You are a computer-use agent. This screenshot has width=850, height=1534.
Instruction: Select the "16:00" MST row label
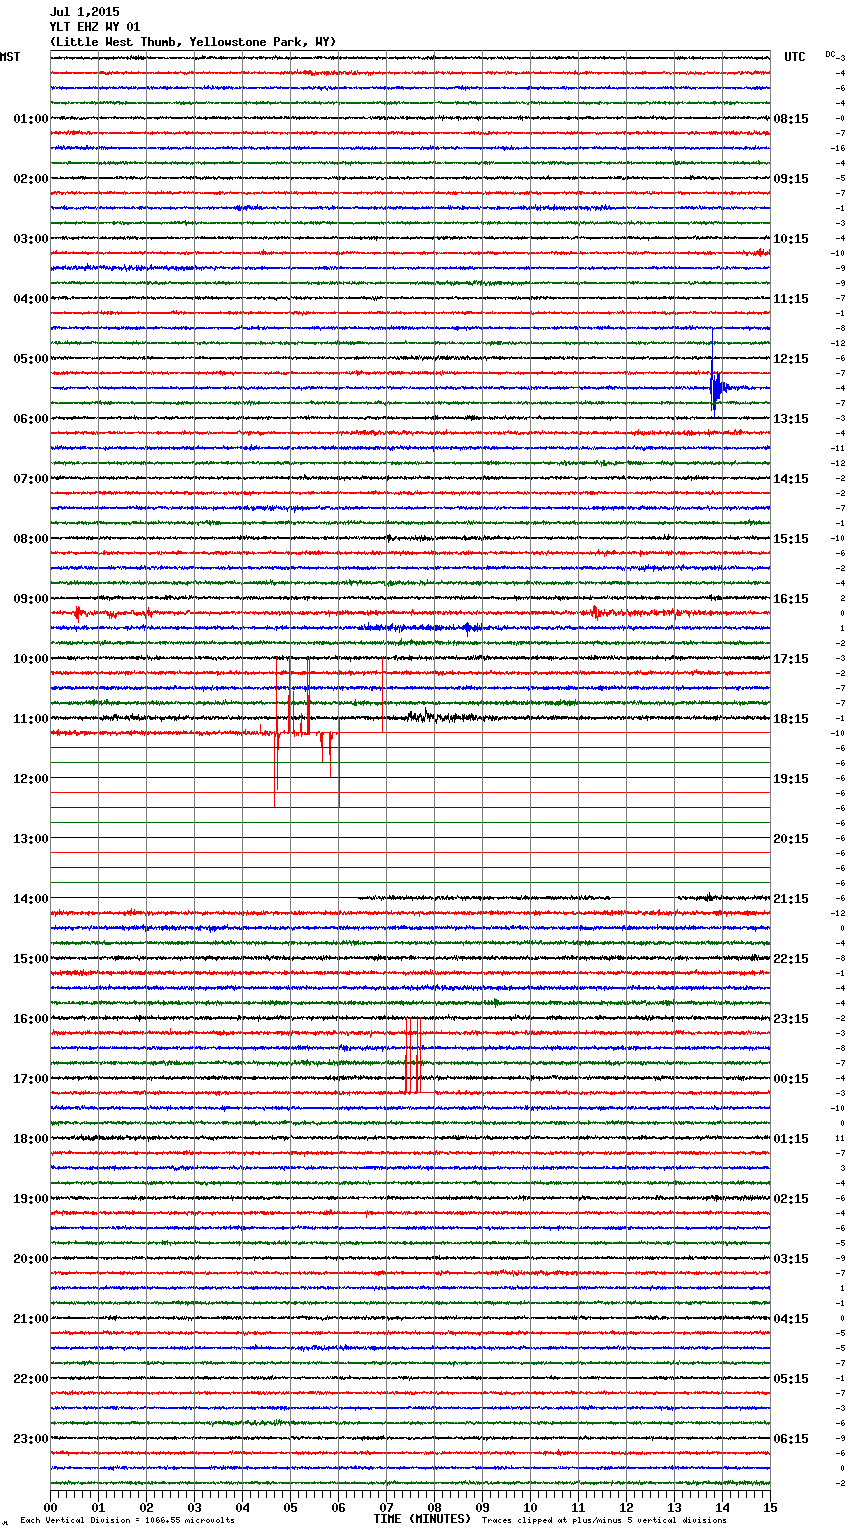coord(30,1019)
